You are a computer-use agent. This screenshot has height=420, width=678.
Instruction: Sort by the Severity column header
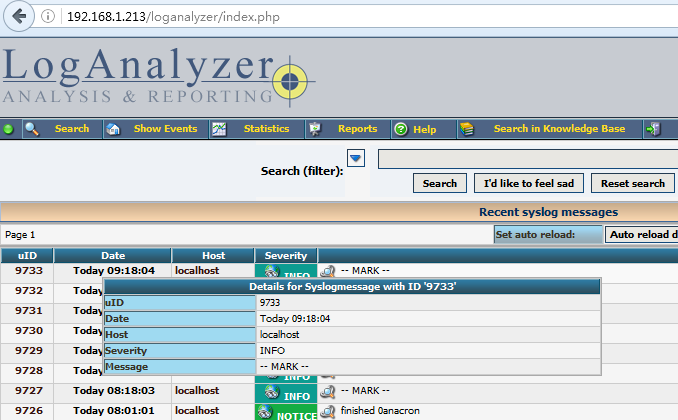[286, 256]
